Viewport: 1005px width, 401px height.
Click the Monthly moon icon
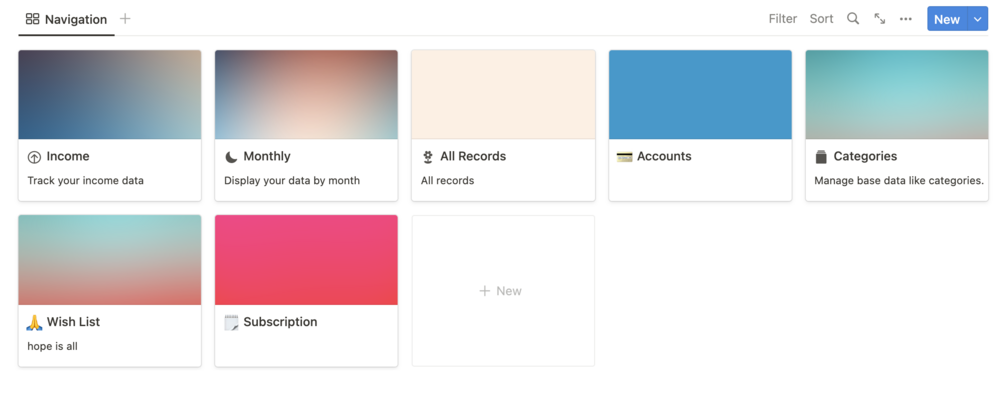[x=231, y=157]
